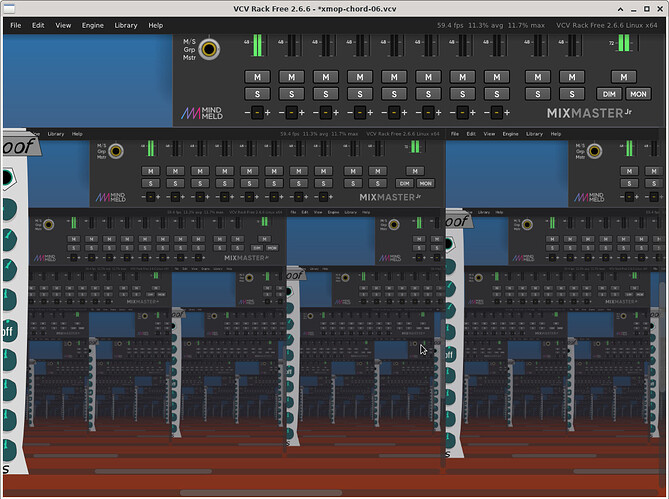Click the minus group selector of track seven
Viewport: 669px width, 499px height.
[453, 113]
